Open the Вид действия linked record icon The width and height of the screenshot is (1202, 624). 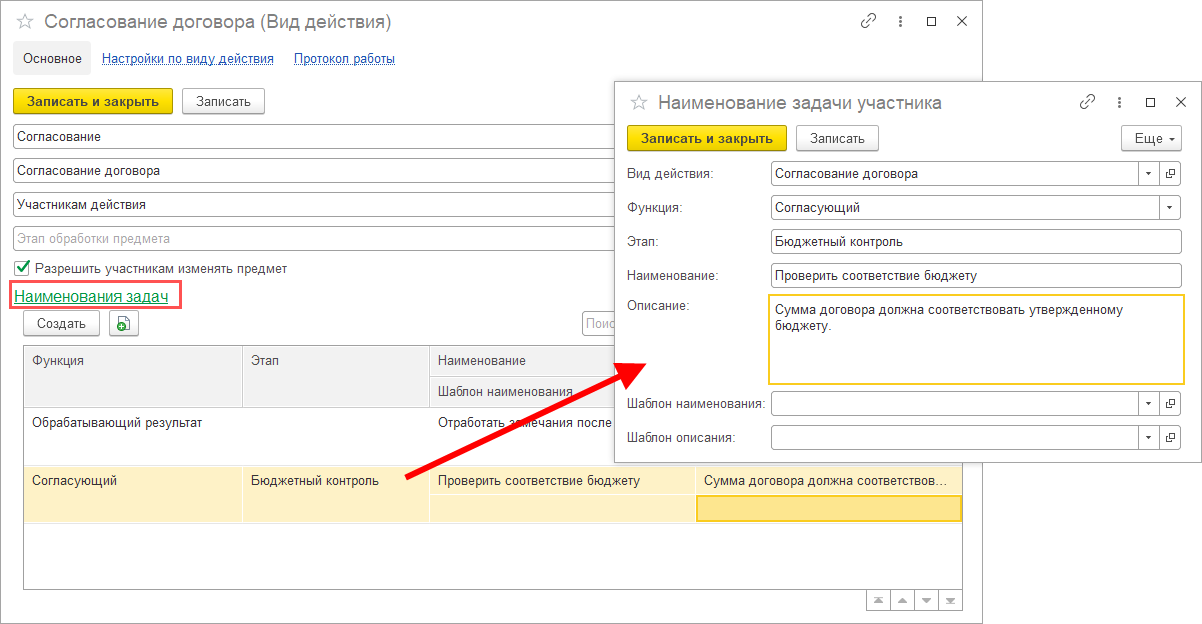[1171, 173]
